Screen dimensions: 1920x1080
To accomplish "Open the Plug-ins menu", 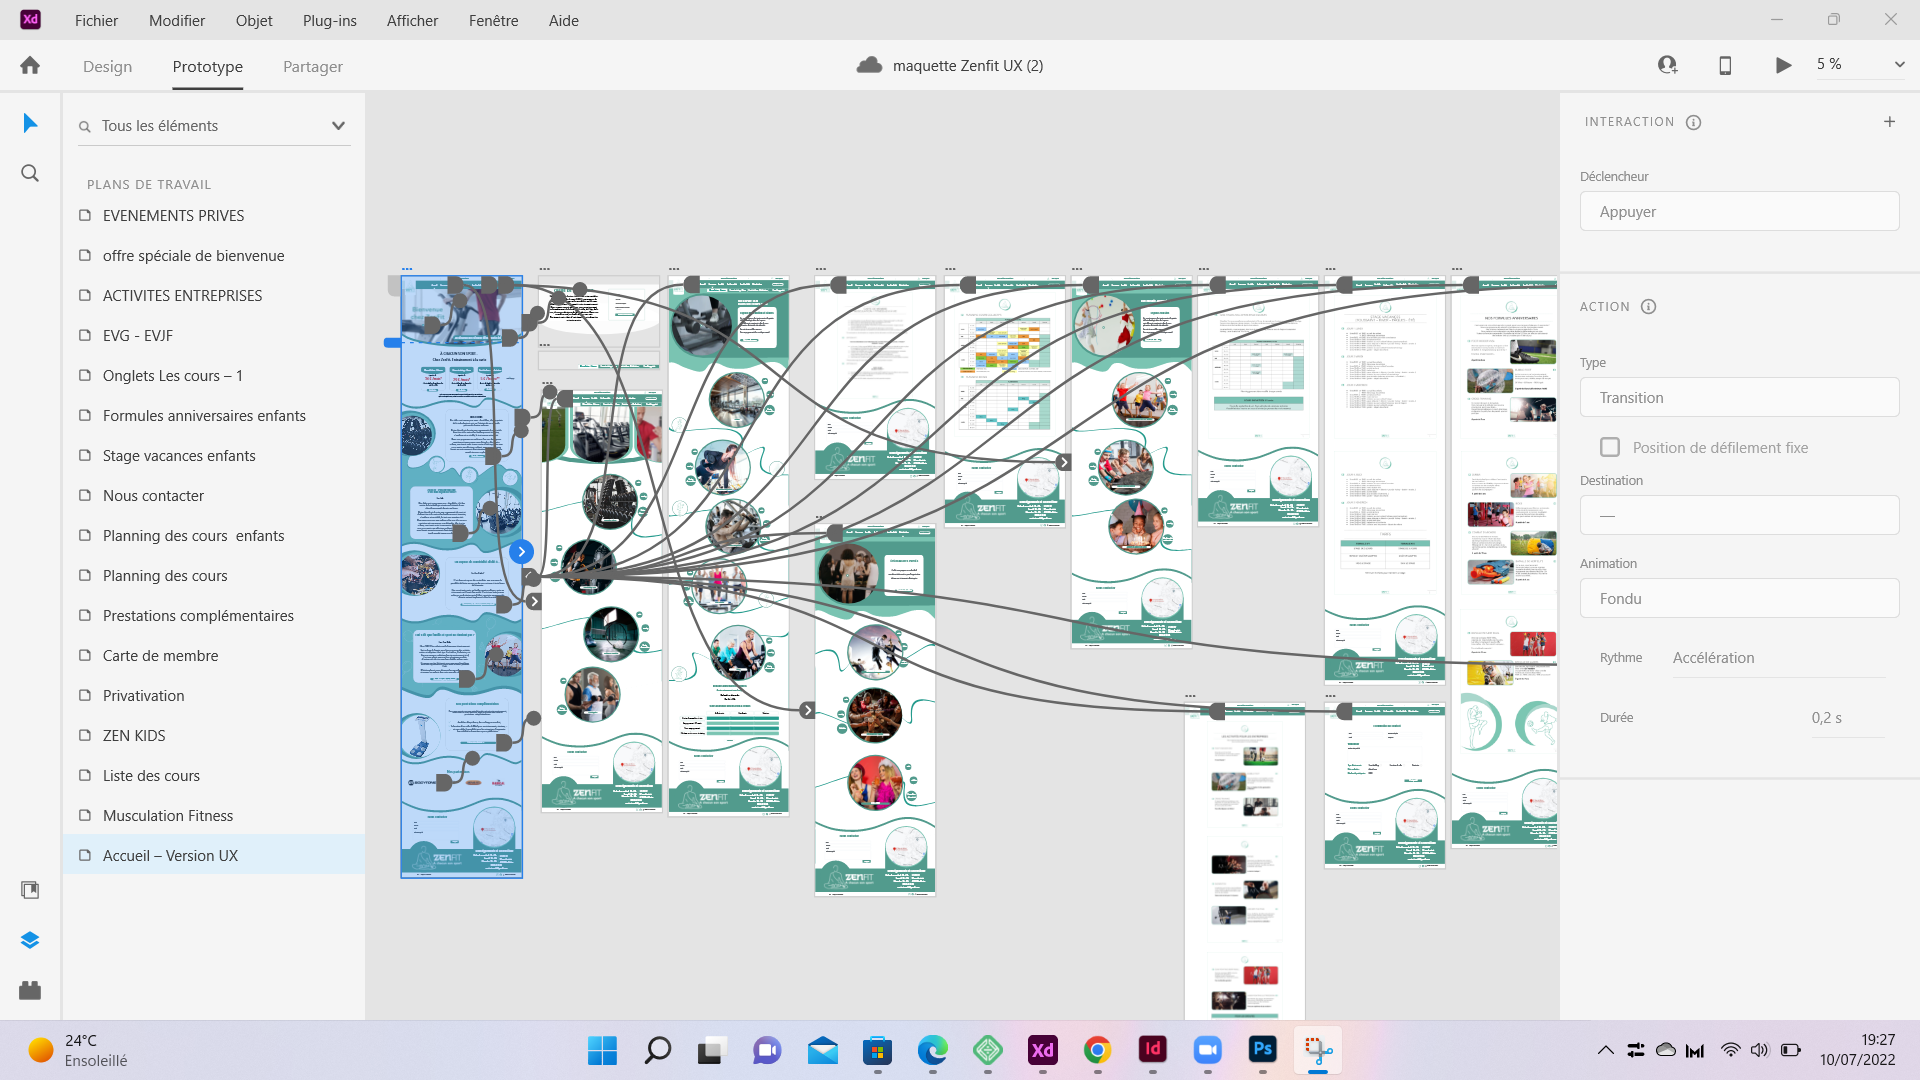I will pos(329,20).
